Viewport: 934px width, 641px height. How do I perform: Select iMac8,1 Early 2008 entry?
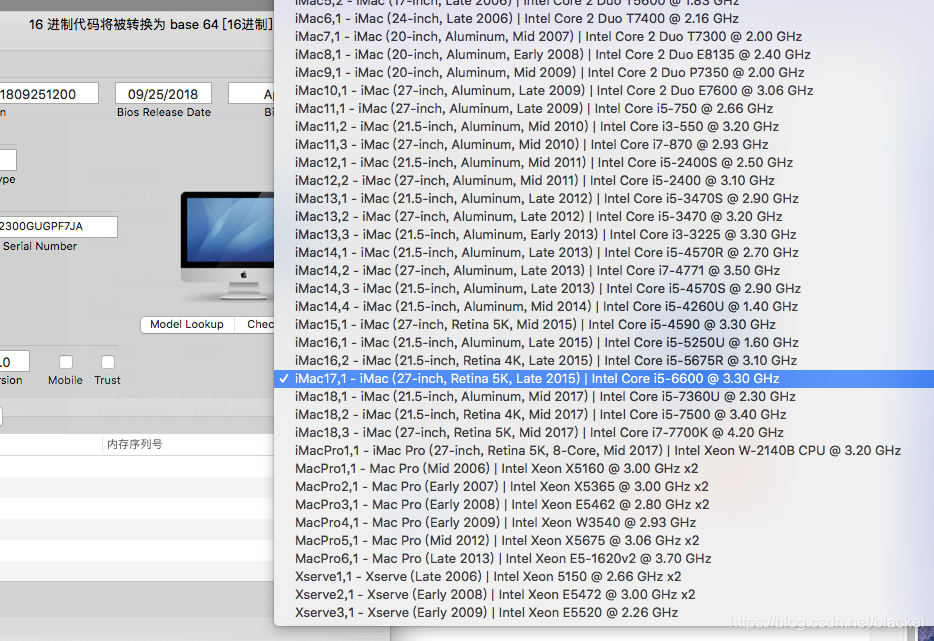(604, 54)
